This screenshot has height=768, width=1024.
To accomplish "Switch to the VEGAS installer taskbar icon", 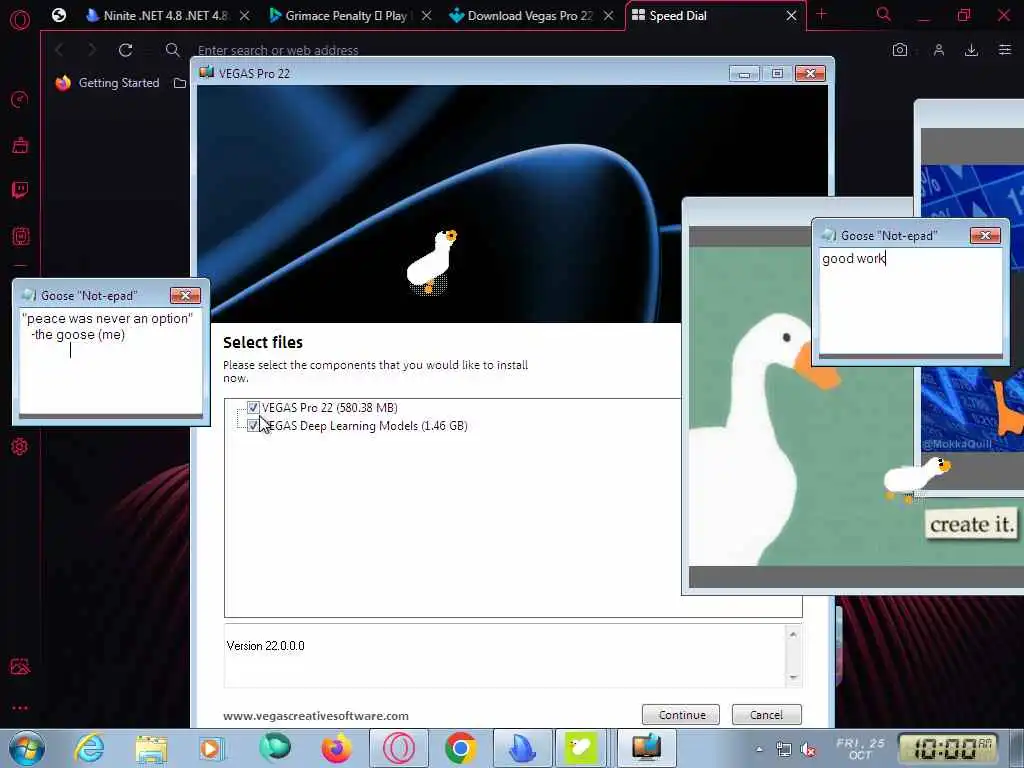I will pyautogui.click(x=646, y=748).
